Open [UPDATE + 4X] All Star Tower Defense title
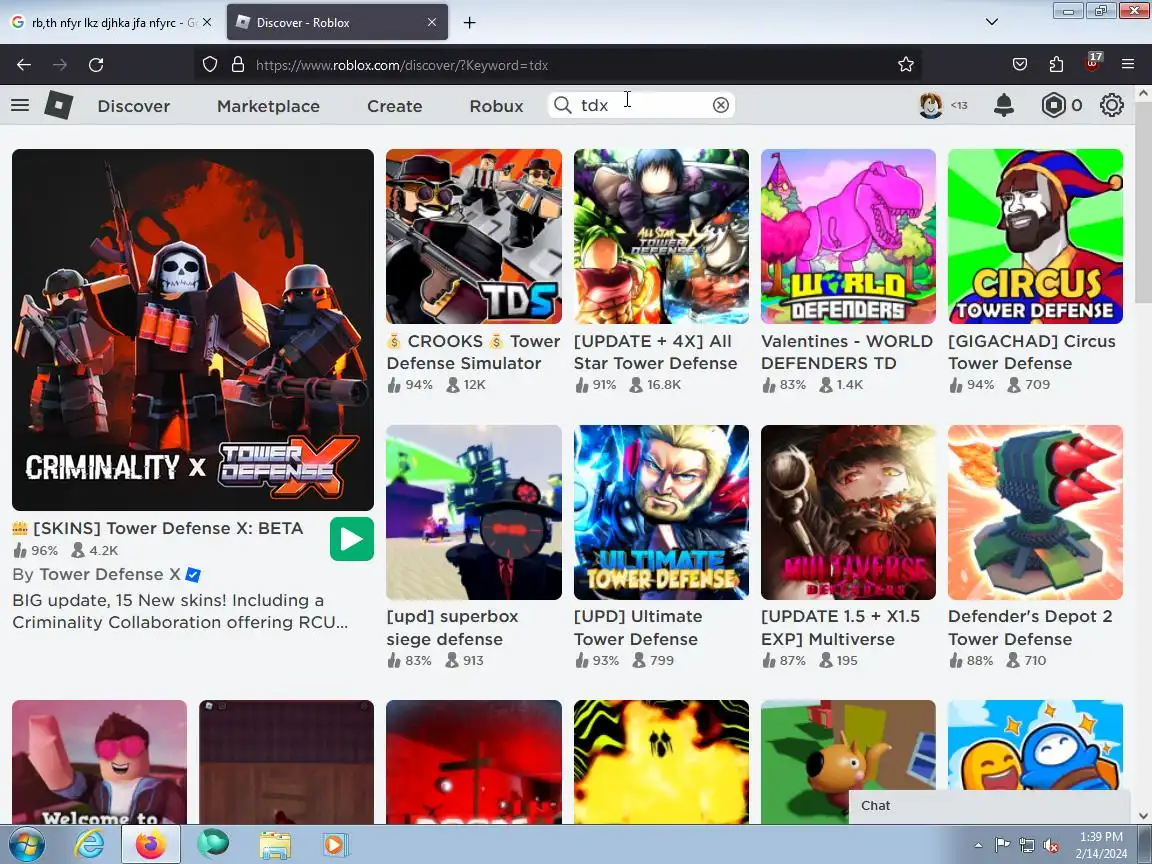Screen dimensions: 1152x864 click(x=655, y=352)
